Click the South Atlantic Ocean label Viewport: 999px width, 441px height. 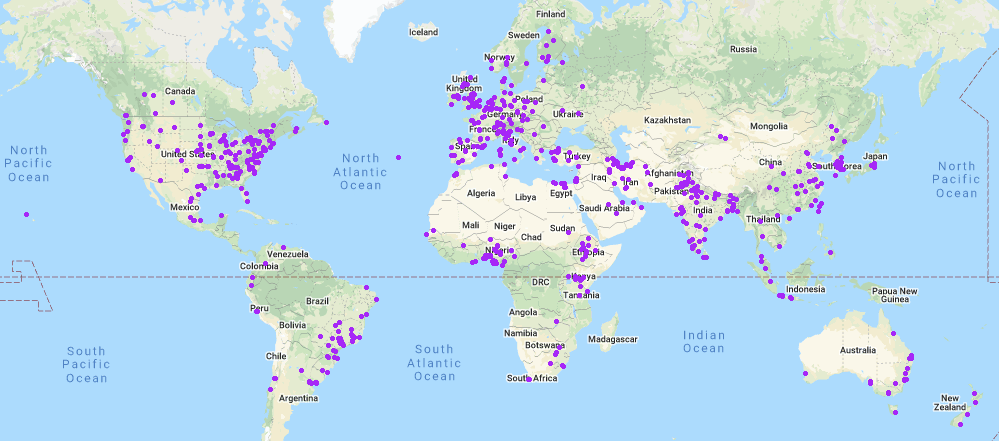(435, 363)
